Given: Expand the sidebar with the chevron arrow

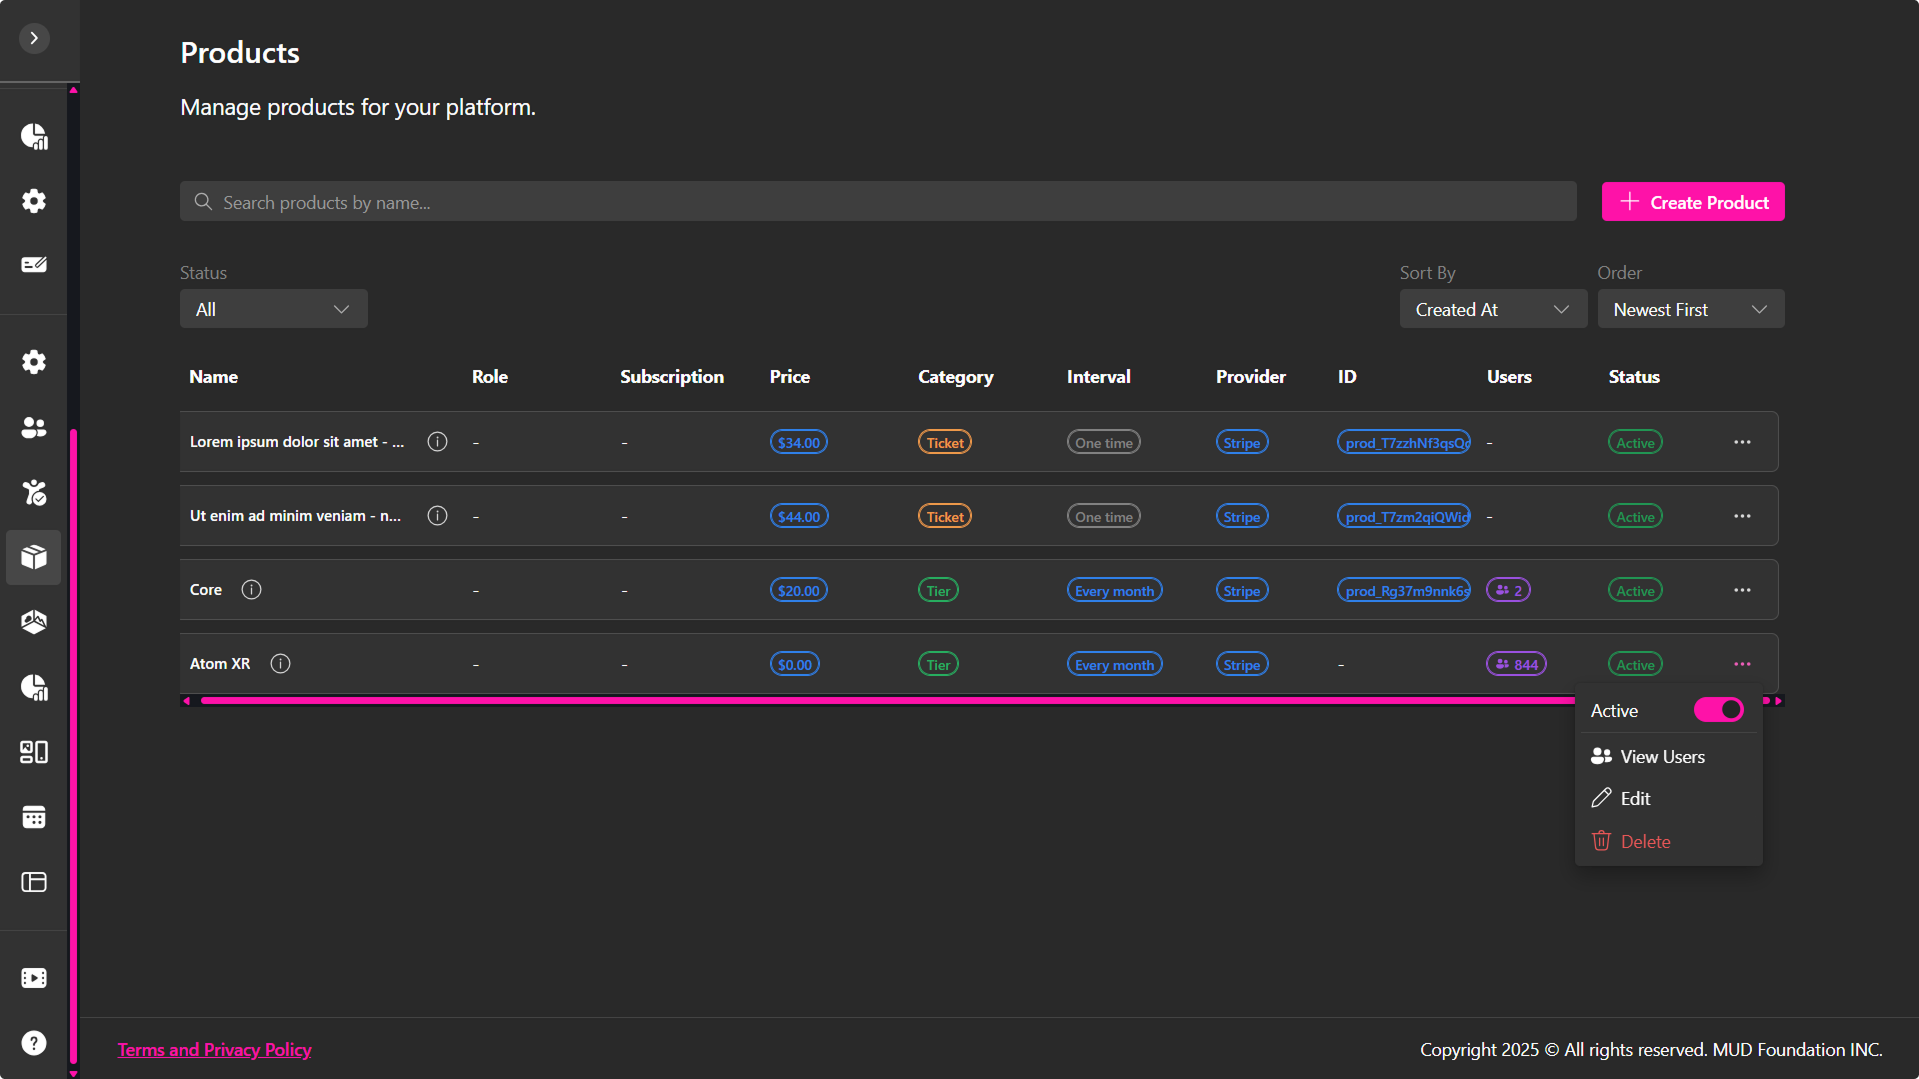Looking at the screenshot, I should pos(34,38).
